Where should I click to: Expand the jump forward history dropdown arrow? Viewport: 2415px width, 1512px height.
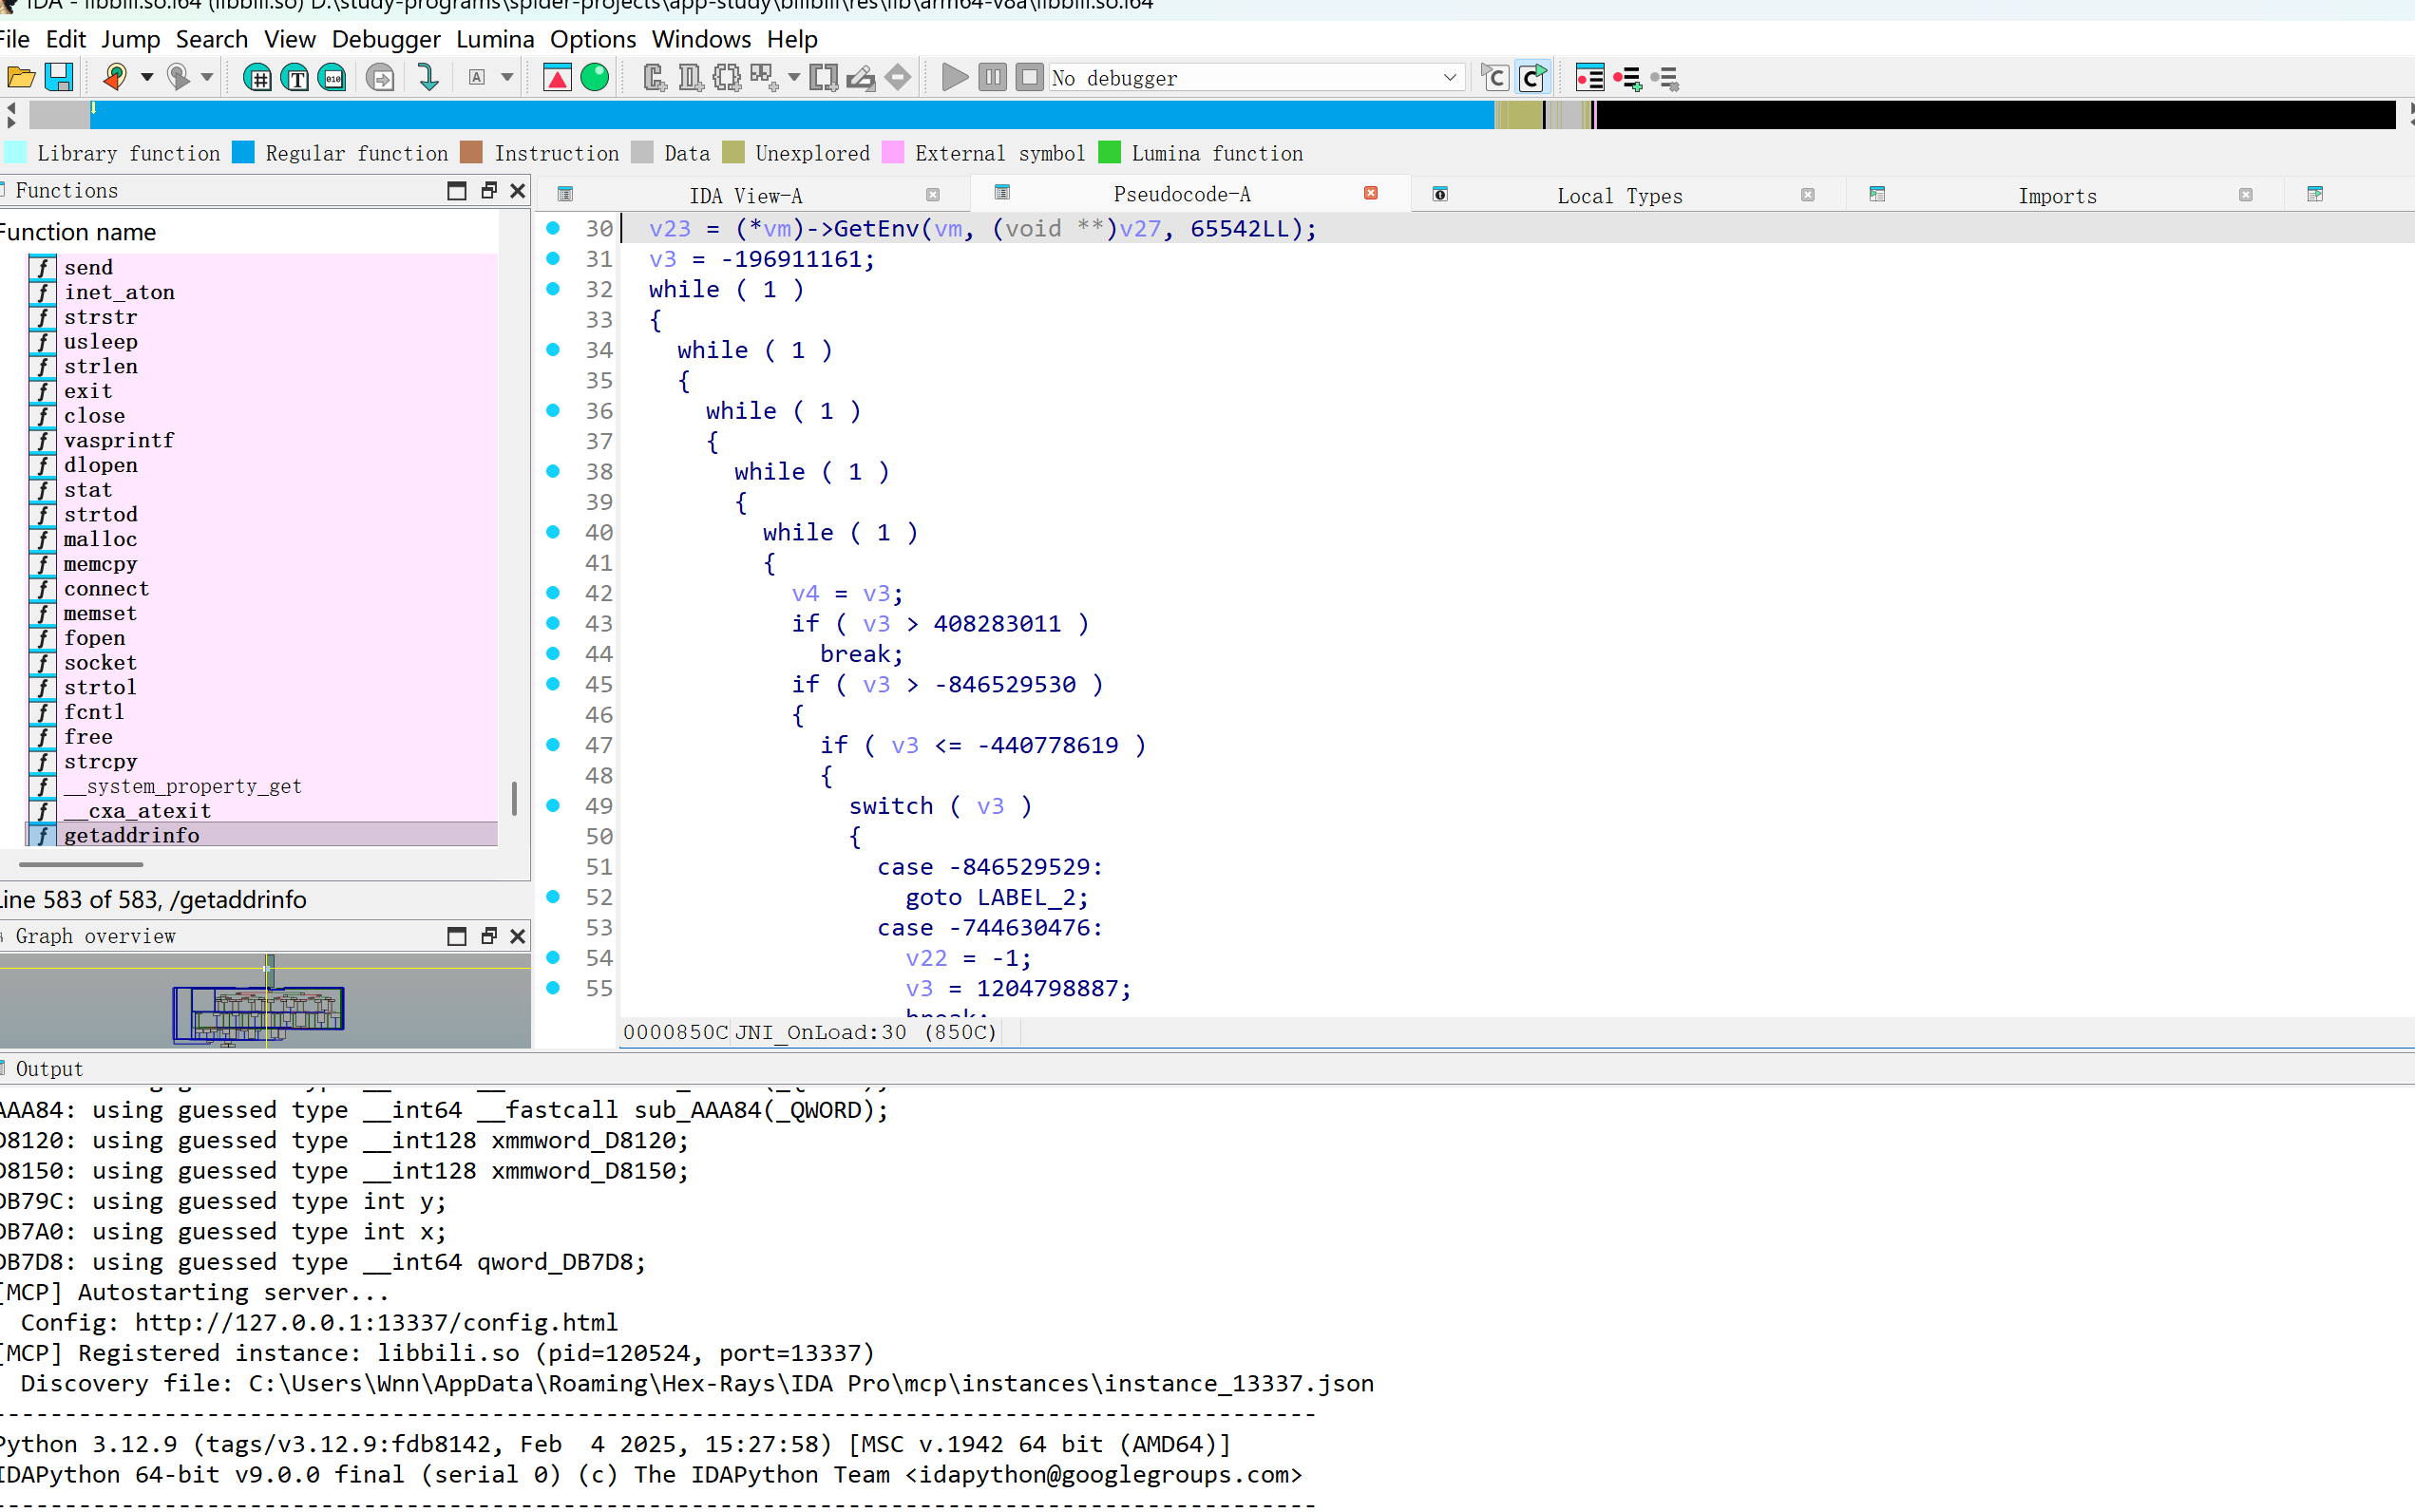pyautogui.click(x=207, y=77)
